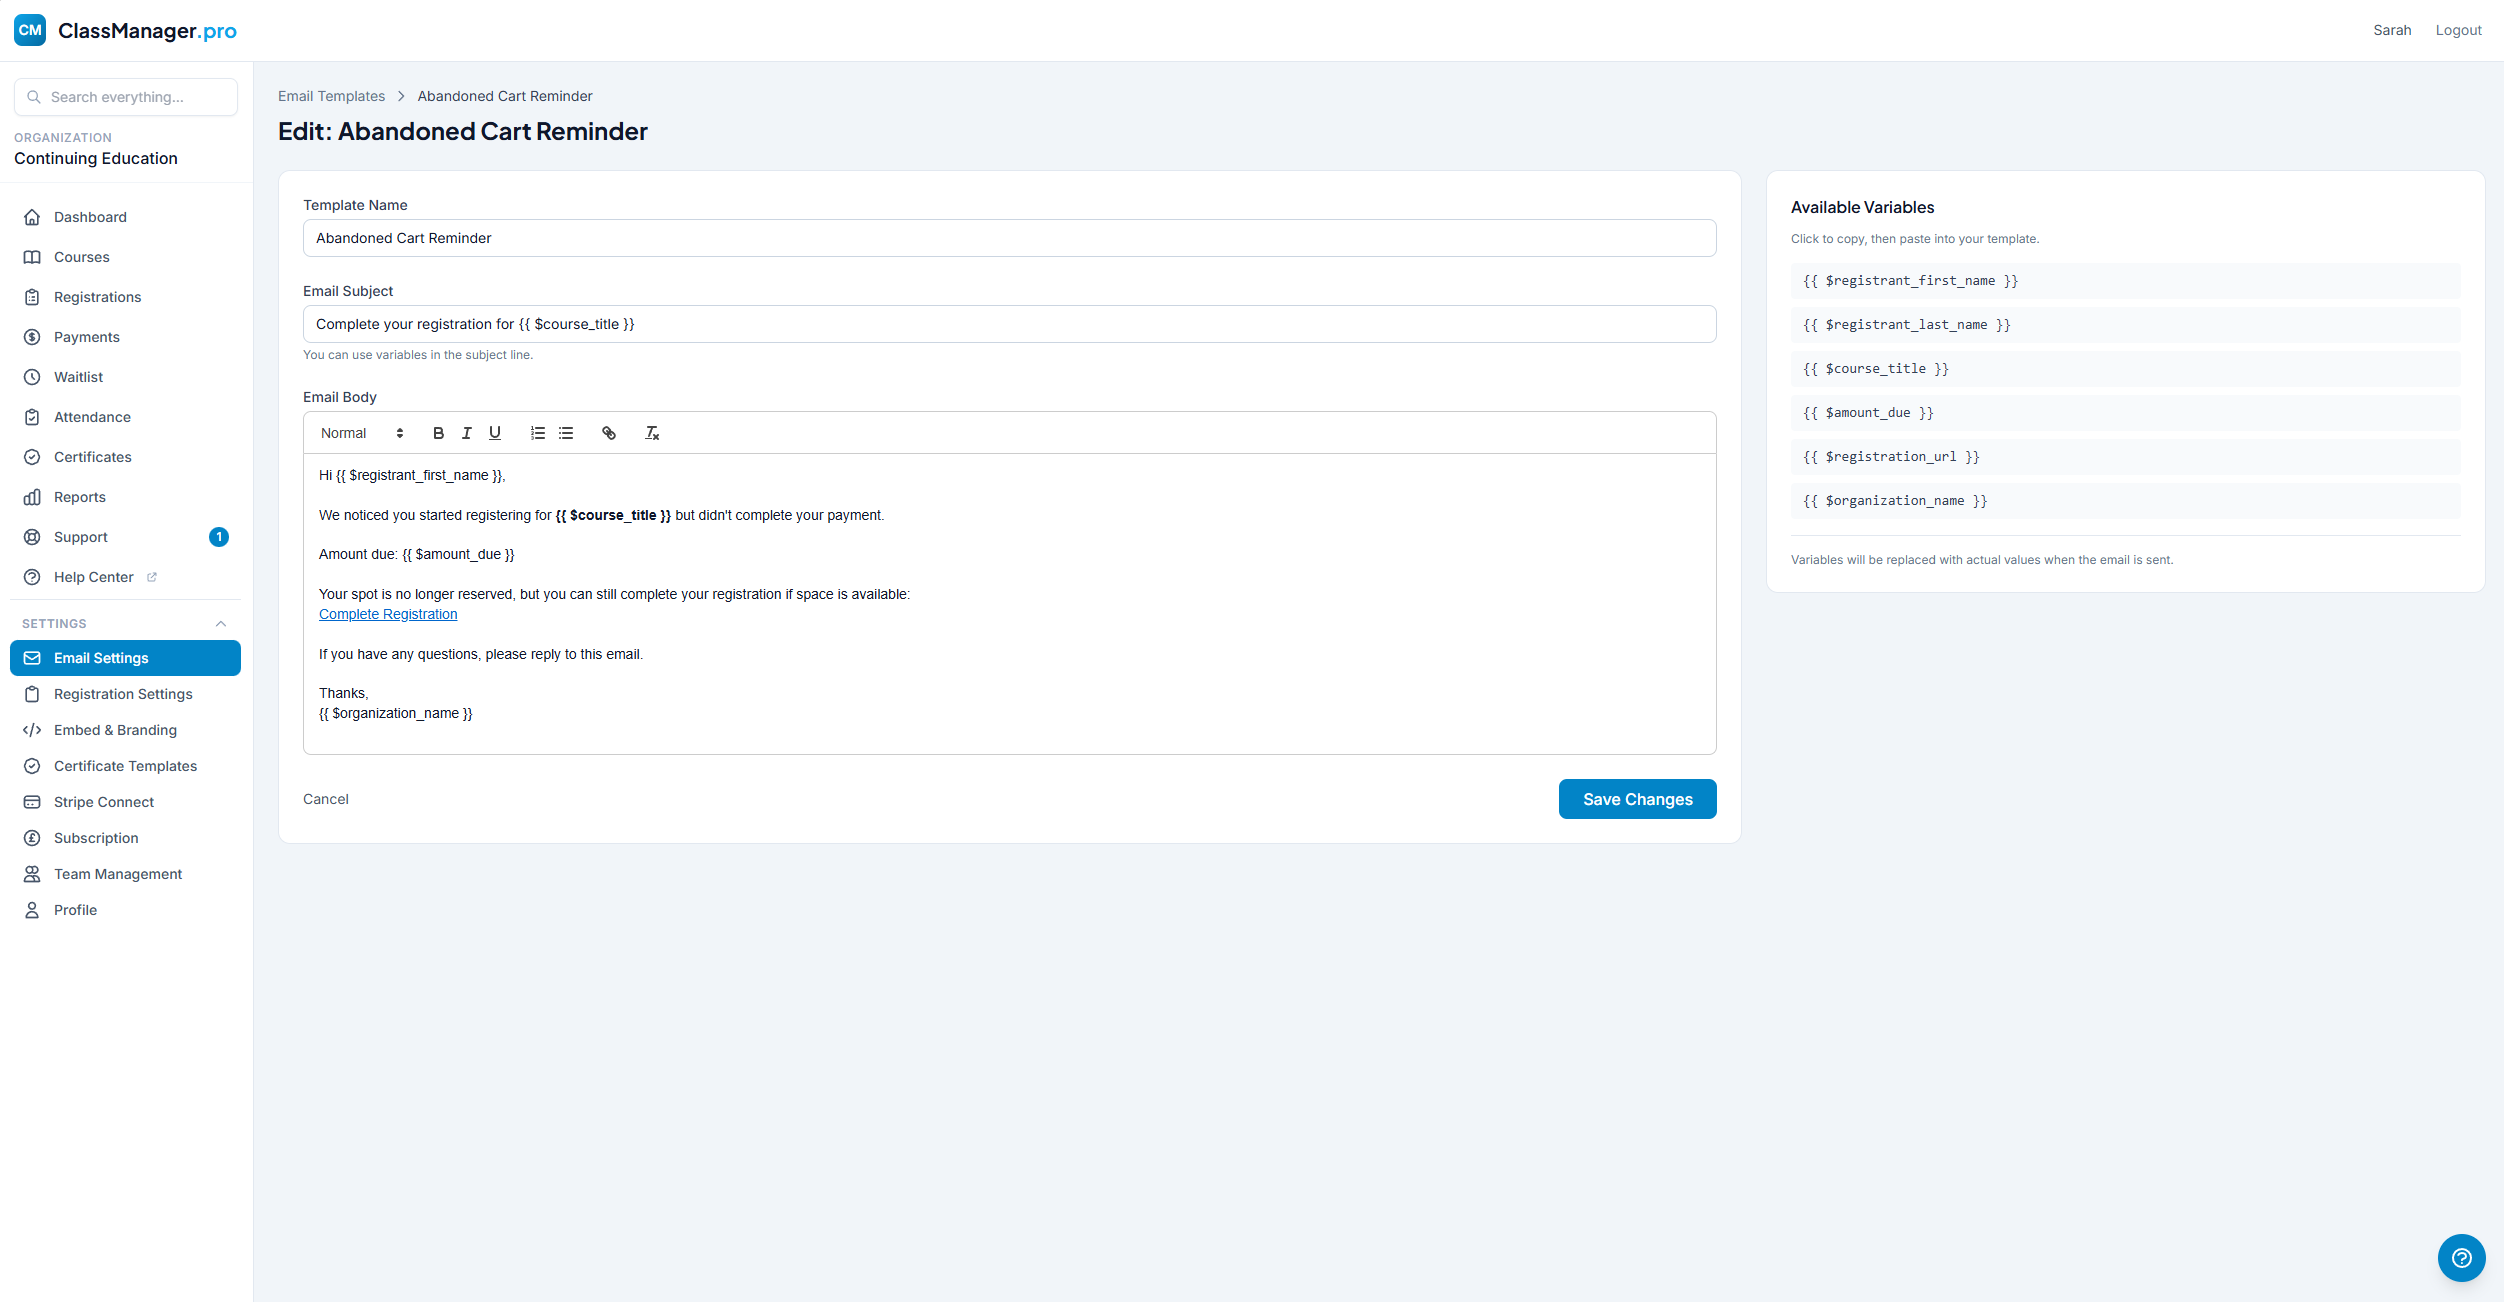Insert an ordered list in the email editor
The height and width of the screenshot is (1302, 2504).
click(538, 432)
